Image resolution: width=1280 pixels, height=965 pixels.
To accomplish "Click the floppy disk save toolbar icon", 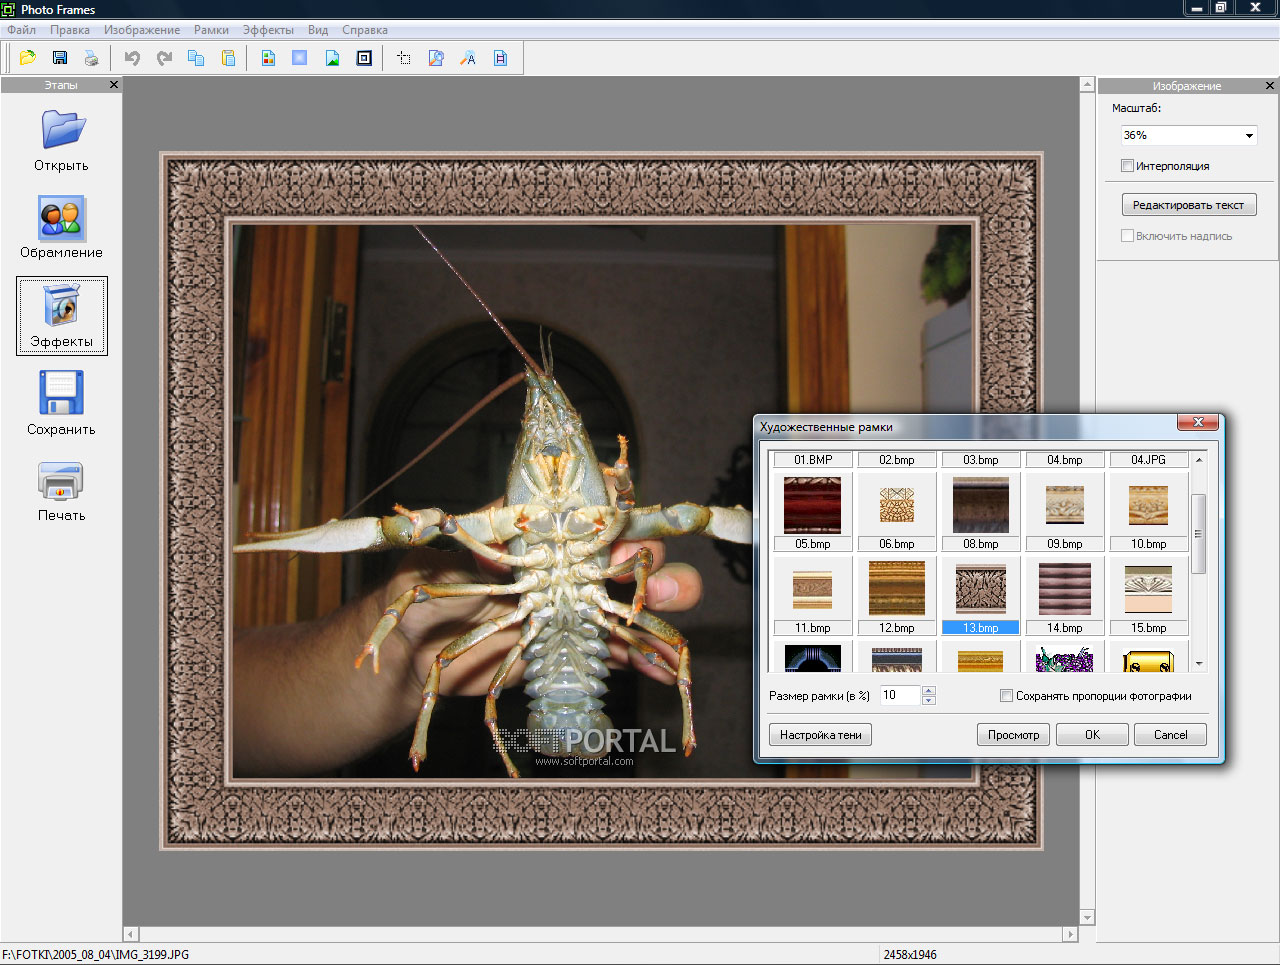I will (60, 58).
